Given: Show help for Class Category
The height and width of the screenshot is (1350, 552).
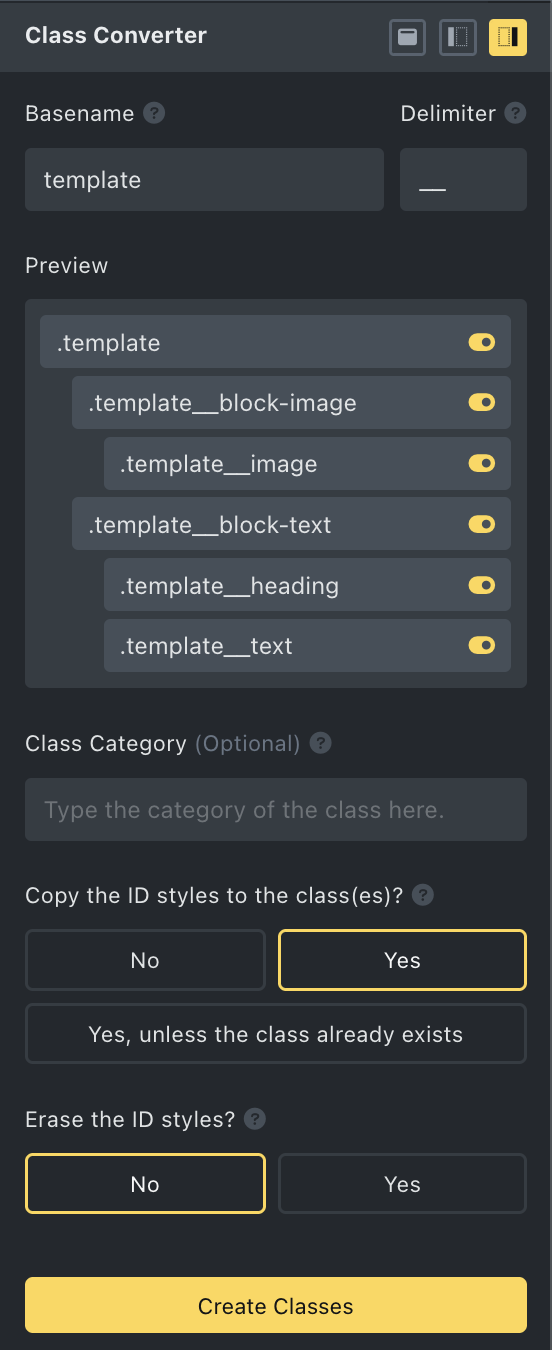Looking at the screenshot, I should tap(321, 743).
